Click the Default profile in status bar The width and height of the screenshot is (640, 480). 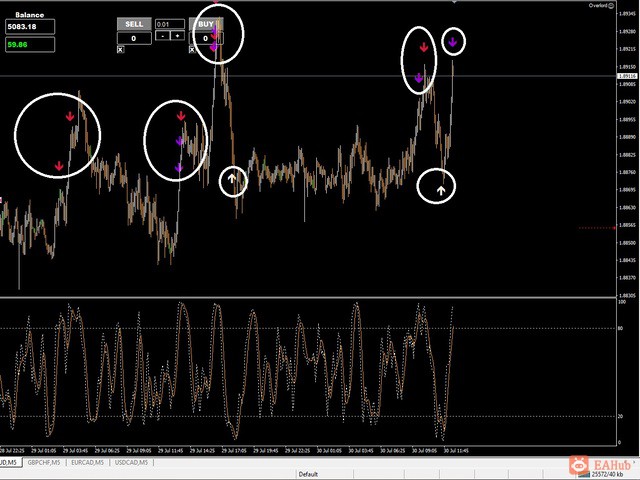click(308, 474)
